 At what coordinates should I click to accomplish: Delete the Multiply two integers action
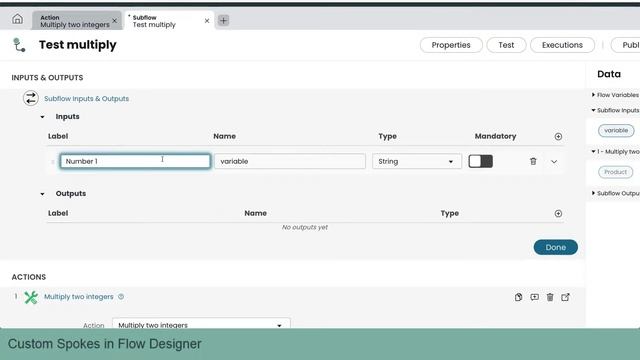(x=550, y=297)
